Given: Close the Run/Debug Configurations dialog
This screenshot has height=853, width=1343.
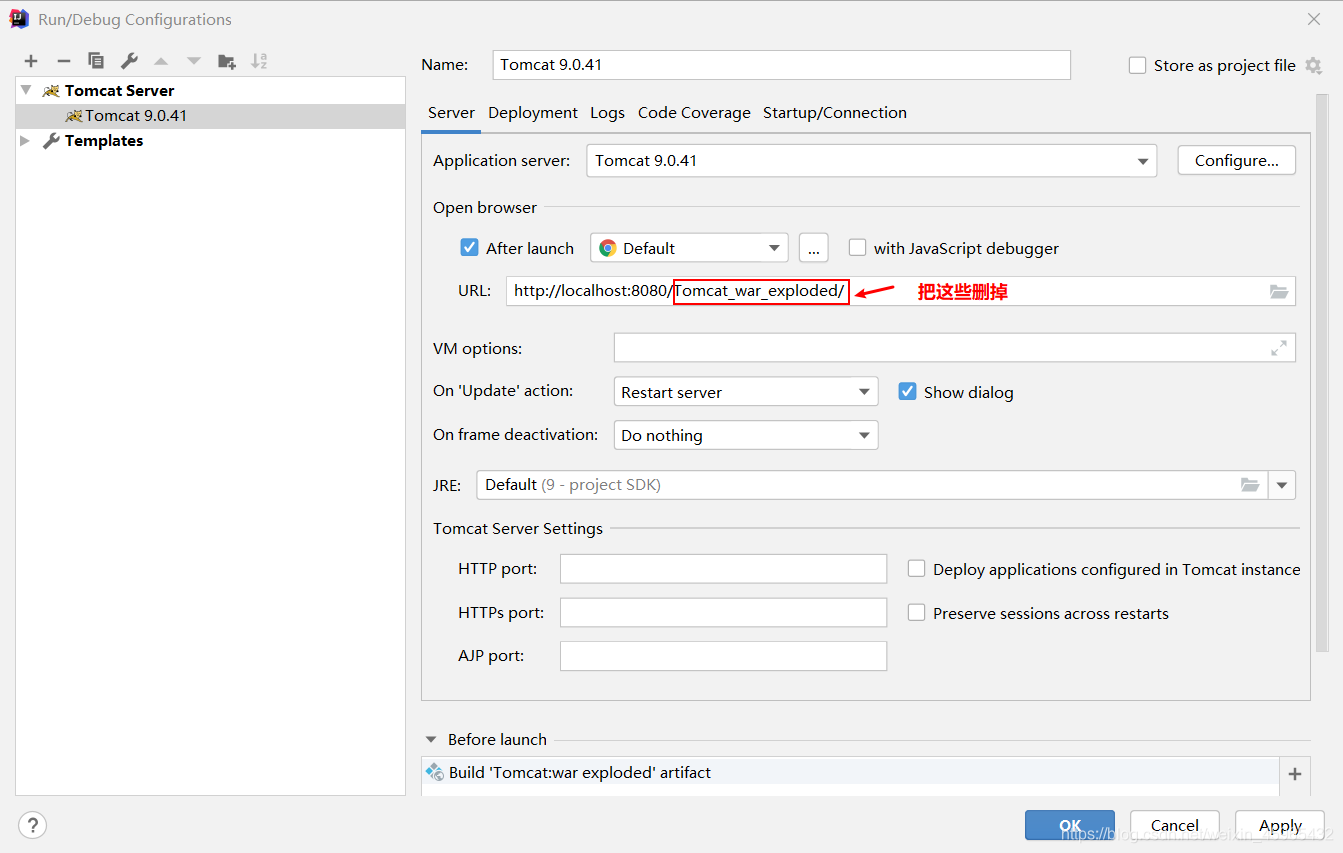Looking at the screenshot, I should [x=1313, y=19].
